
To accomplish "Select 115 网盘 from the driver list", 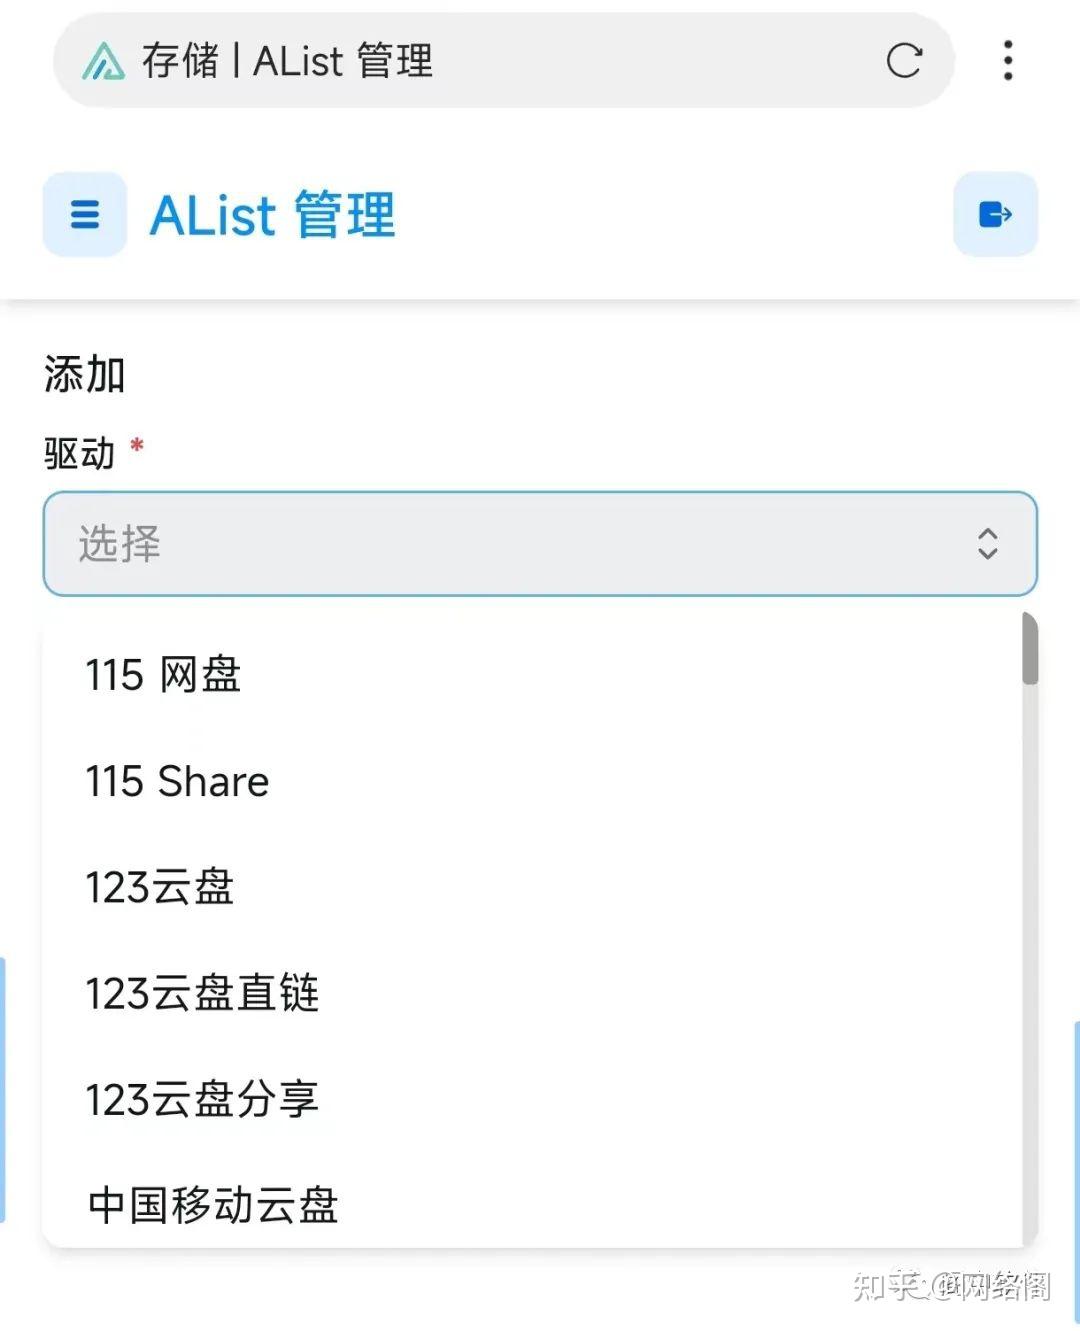I will [x=162, y=675].
